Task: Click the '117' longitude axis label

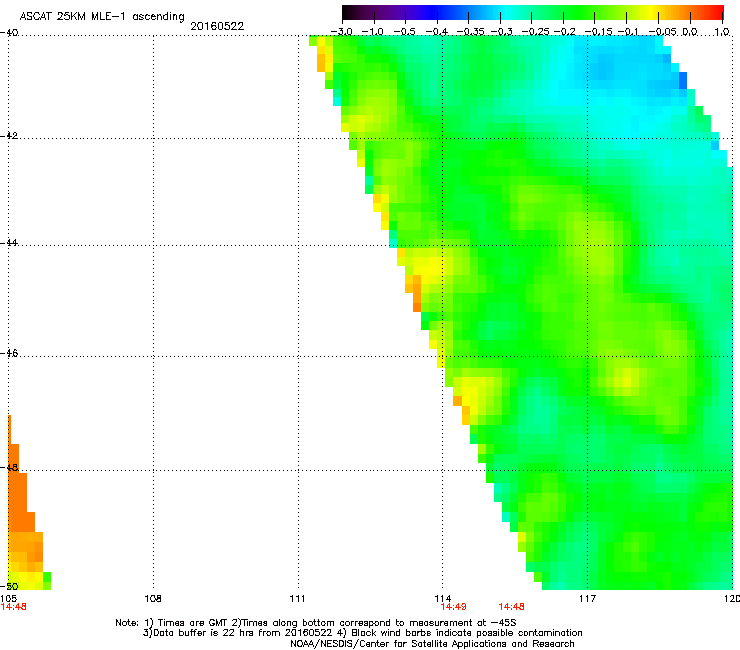Action: (587, 599)
